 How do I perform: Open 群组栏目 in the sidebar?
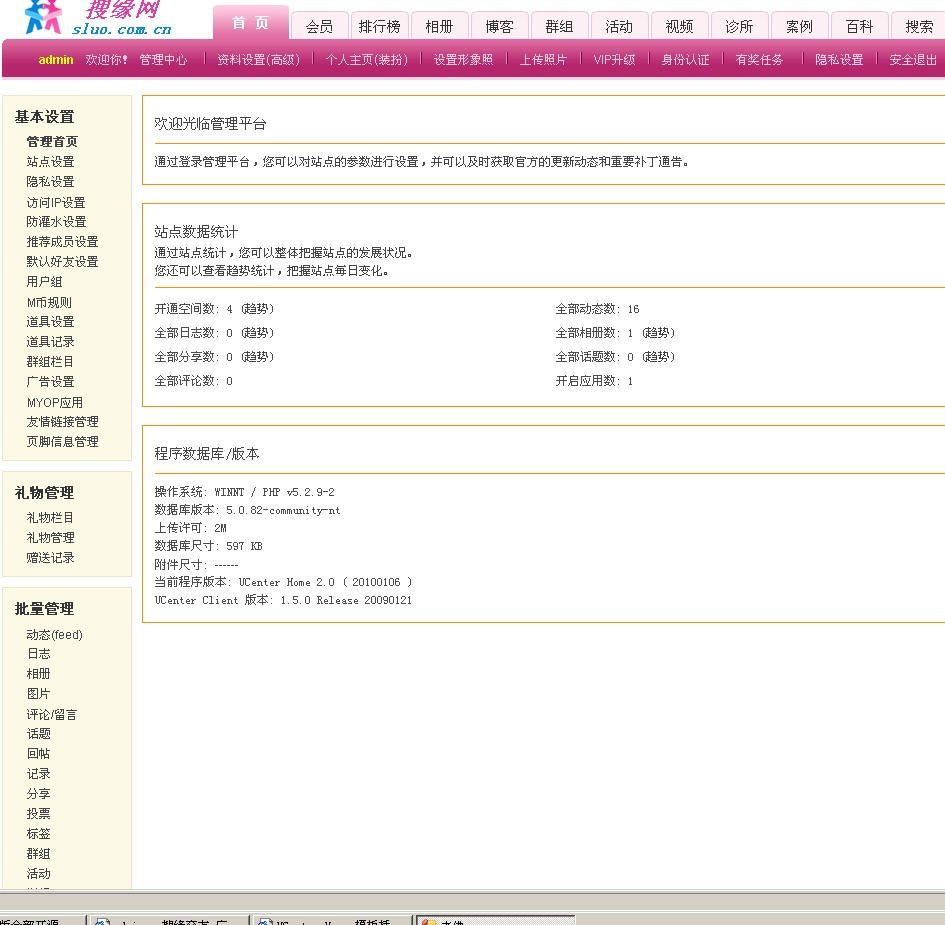[x=51, y=362]
